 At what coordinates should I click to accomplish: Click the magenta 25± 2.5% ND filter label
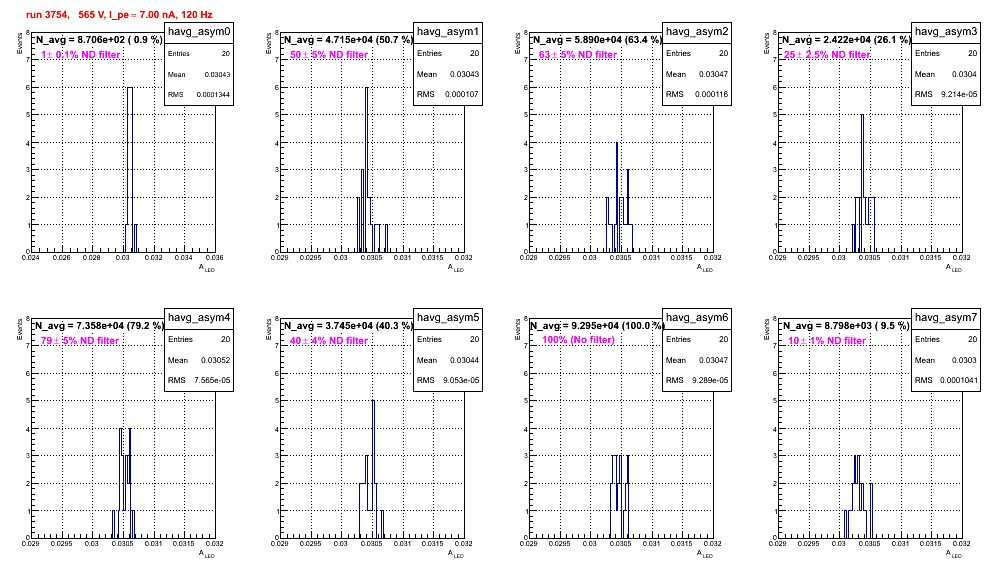coord(827,55)
